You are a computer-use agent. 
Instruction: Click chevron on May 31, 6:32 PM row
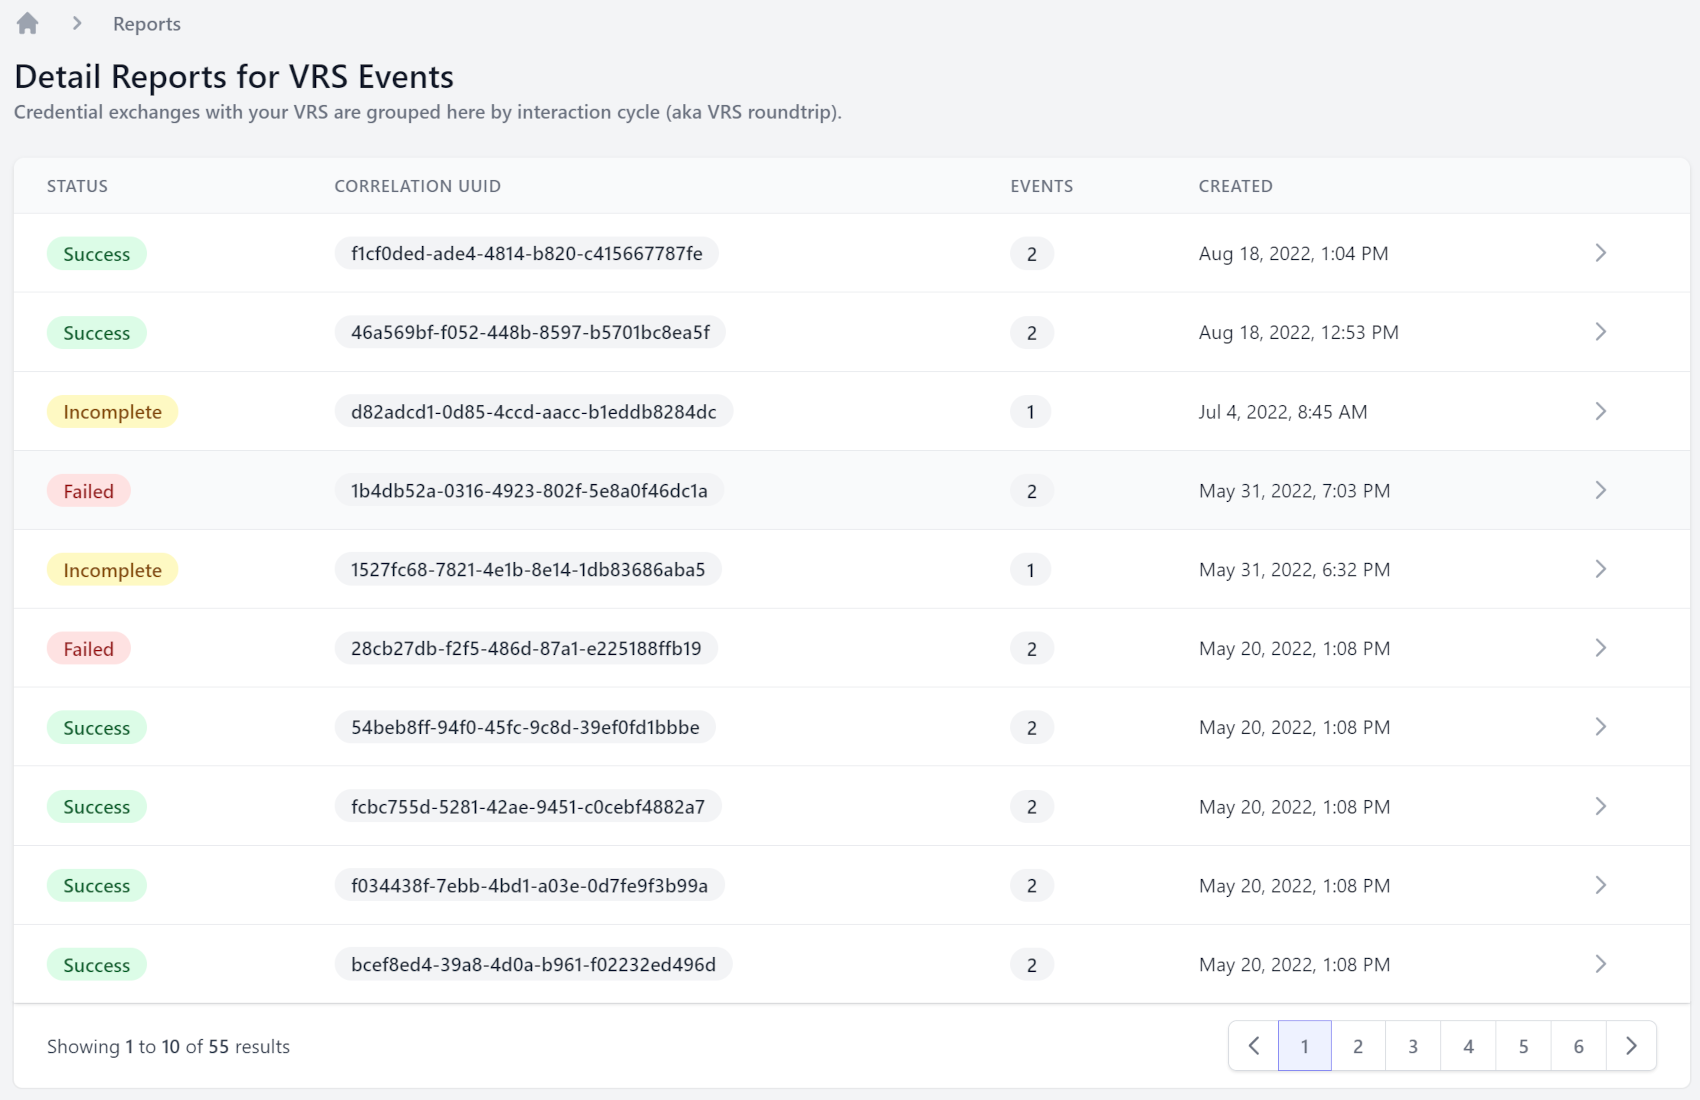coord(1600,569)
